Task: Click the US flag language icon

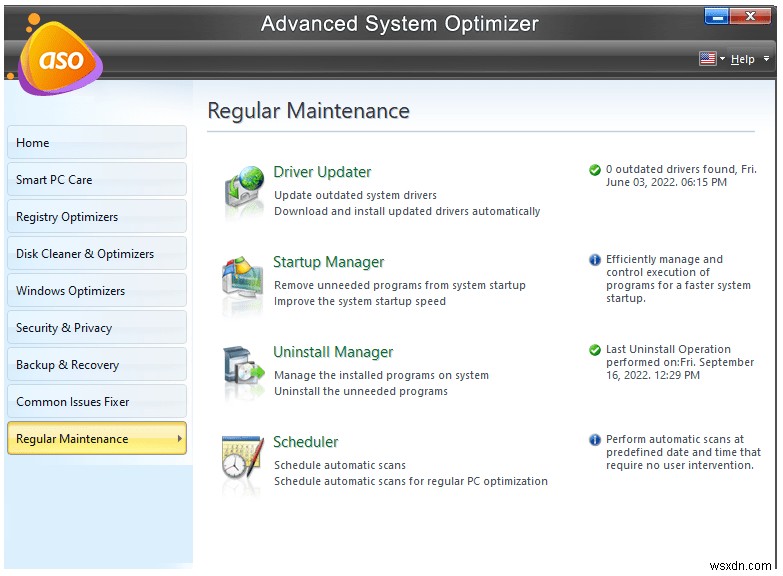Action: [708, 59]
